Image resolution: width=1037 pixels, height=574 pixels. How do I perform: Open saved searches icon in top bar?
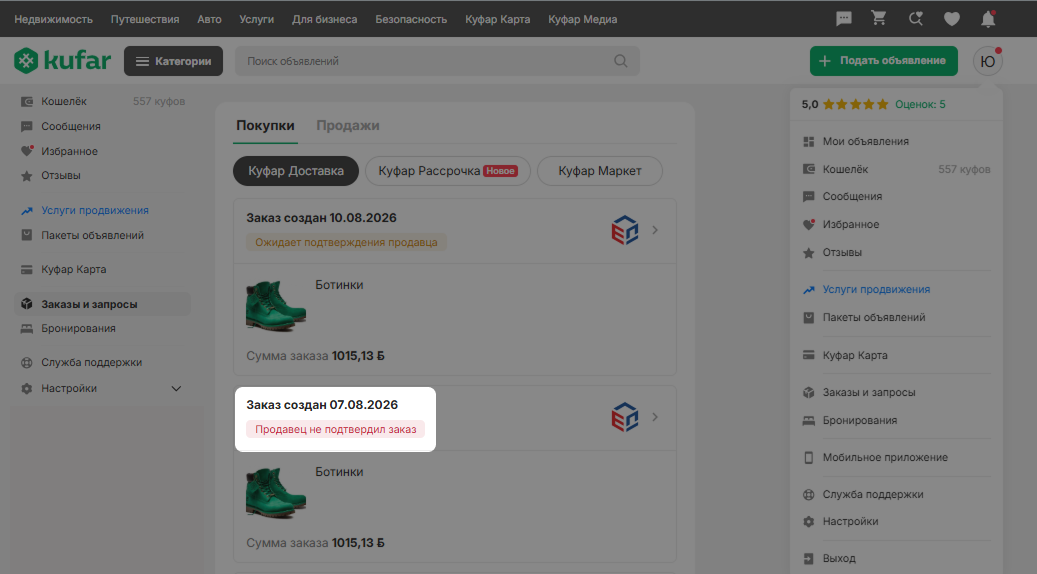pyautogui.click(x=915, y=19)
